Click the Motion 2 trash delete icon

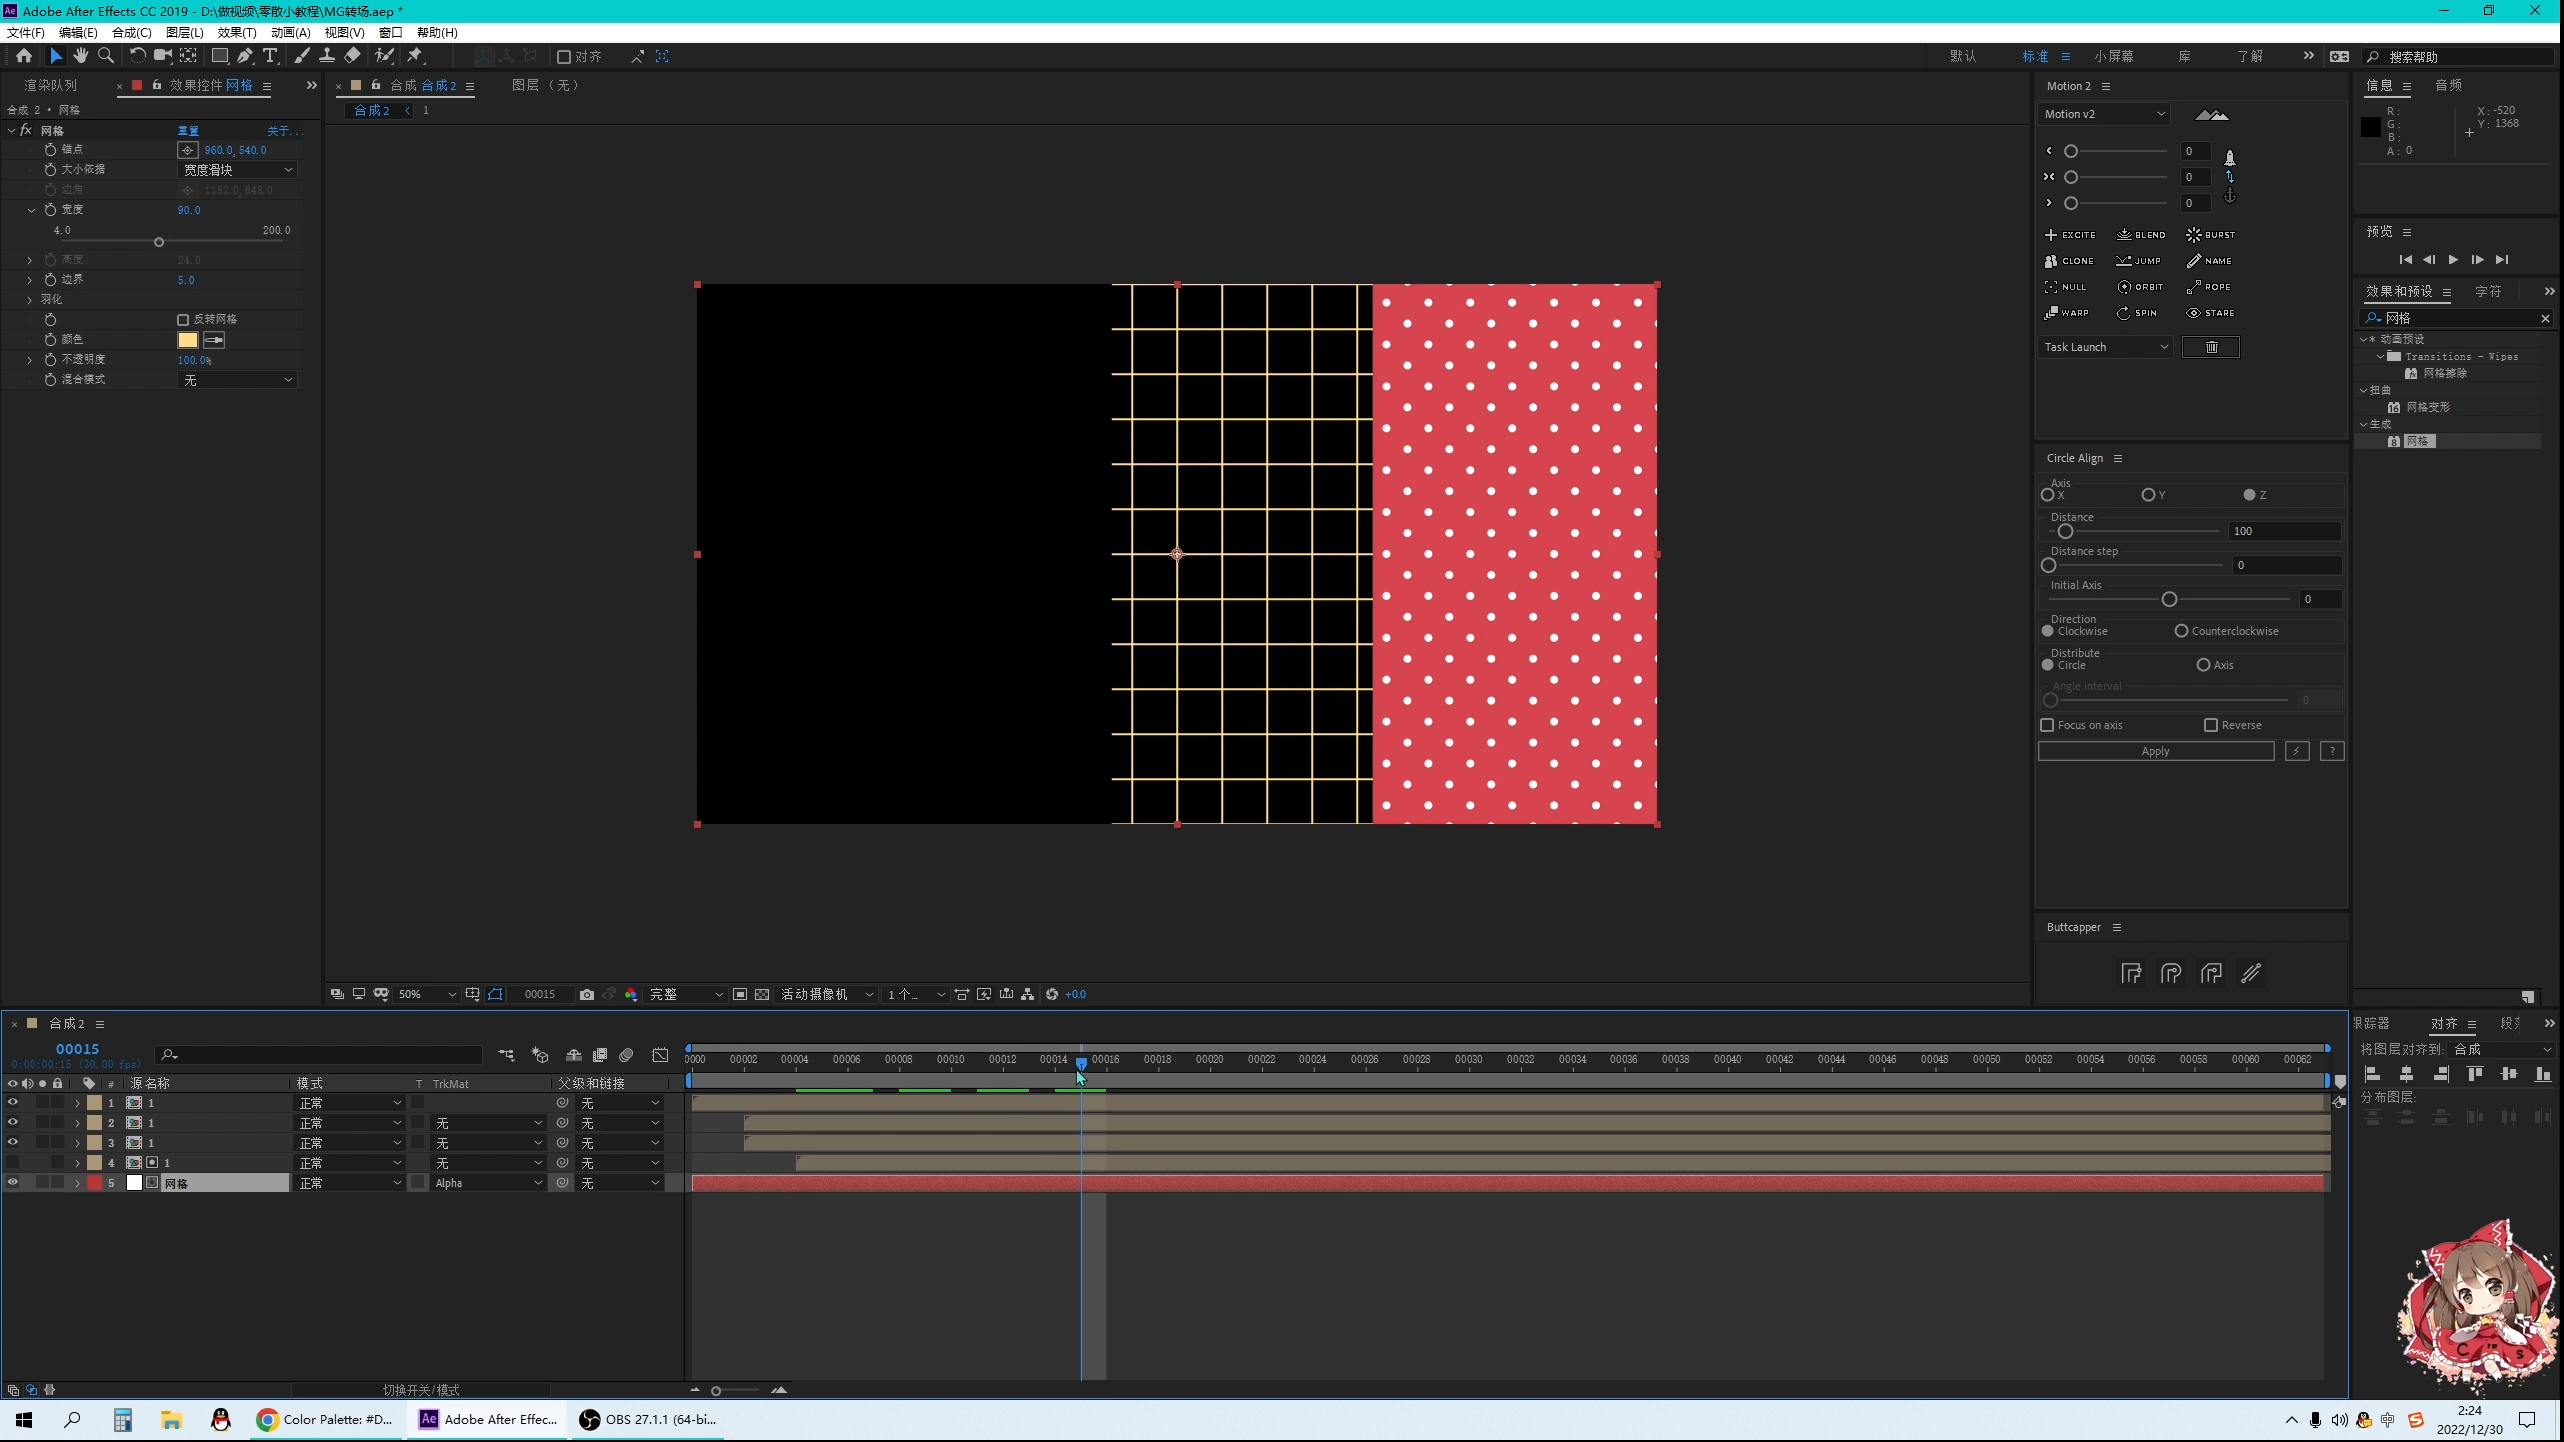tap(2211, 347)
